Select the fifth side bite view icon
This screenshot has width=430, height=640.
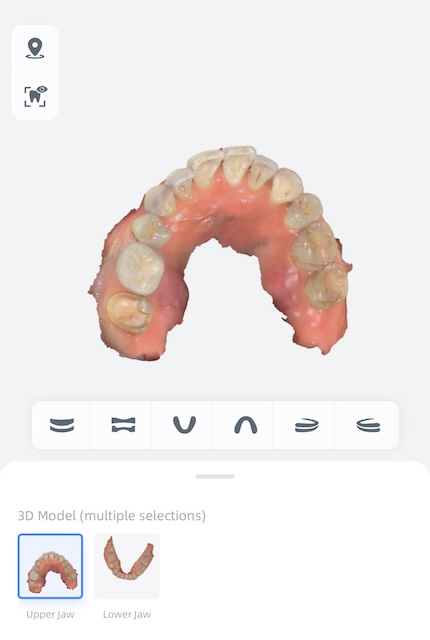coord(307,425)
